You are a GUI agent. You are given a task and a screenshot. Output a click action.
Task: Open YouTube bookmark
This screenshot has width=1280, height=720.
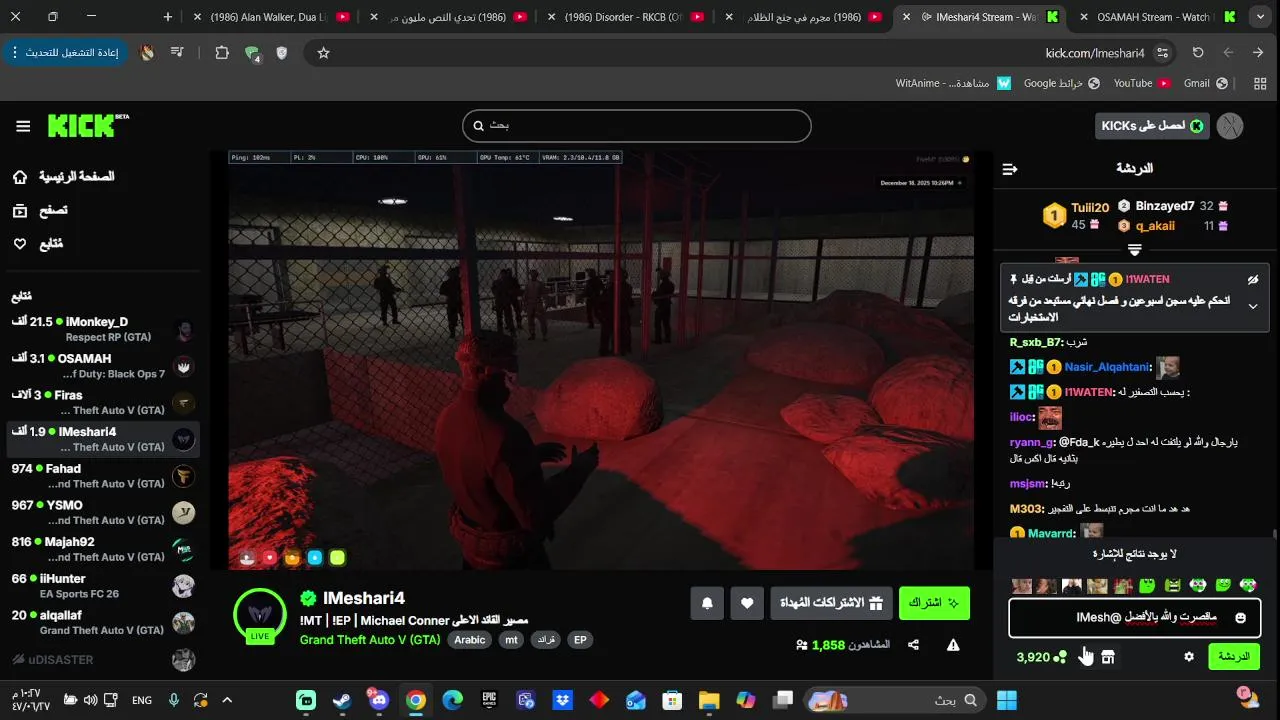point(1142,83)
